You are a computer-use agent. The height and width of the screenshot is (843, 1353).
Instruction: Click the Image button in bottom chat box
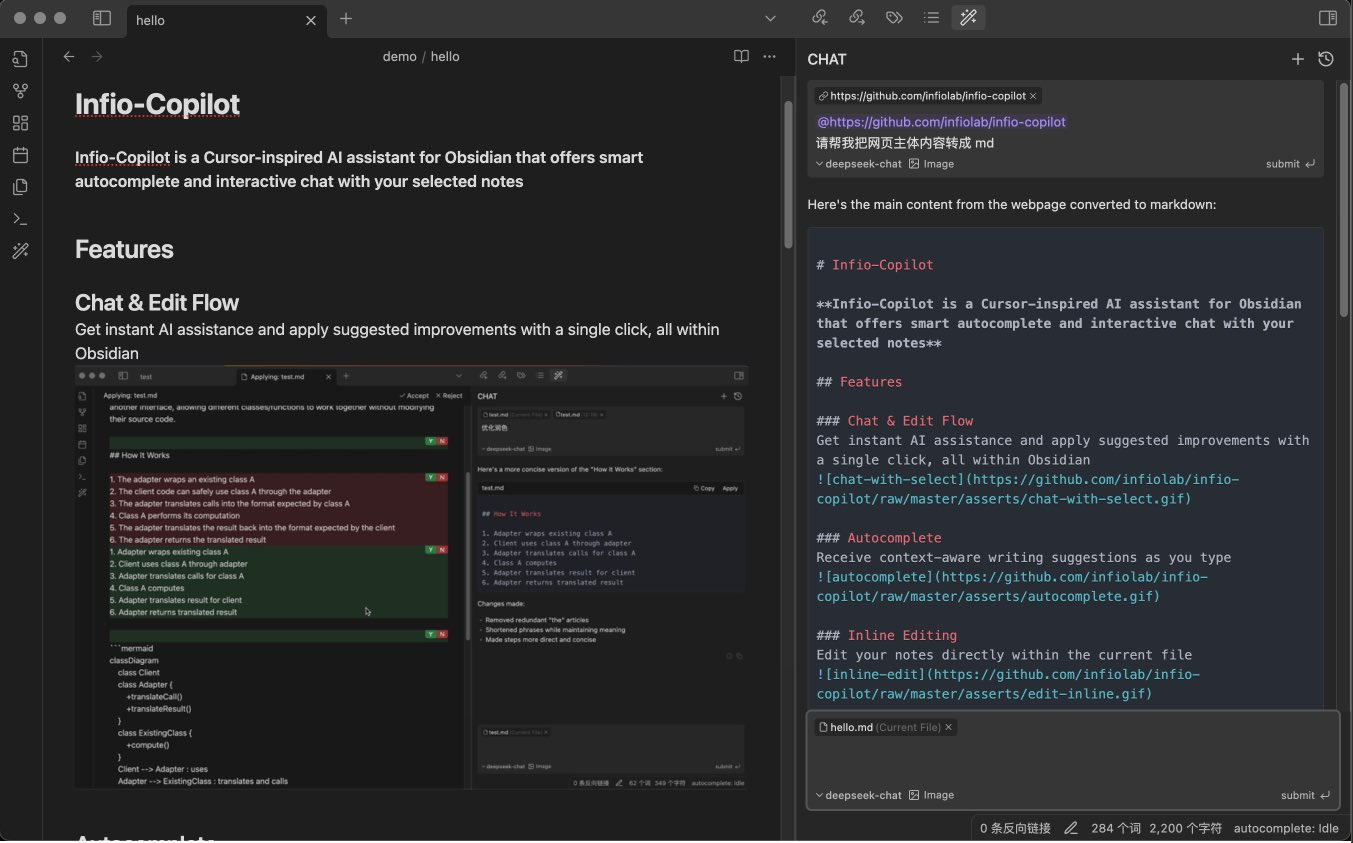tap(931, 795)
